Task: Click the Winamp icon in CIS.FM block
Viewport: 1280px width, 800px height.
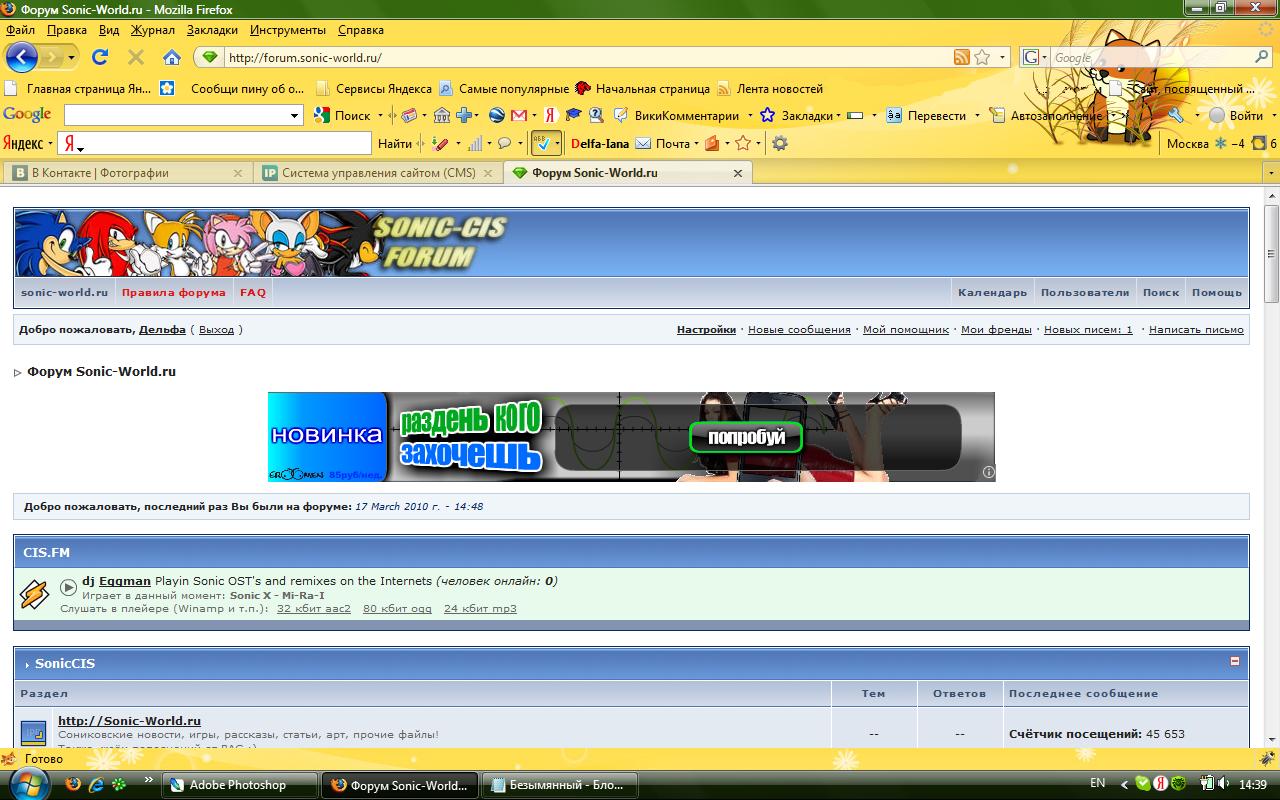Action: point(35,594)
